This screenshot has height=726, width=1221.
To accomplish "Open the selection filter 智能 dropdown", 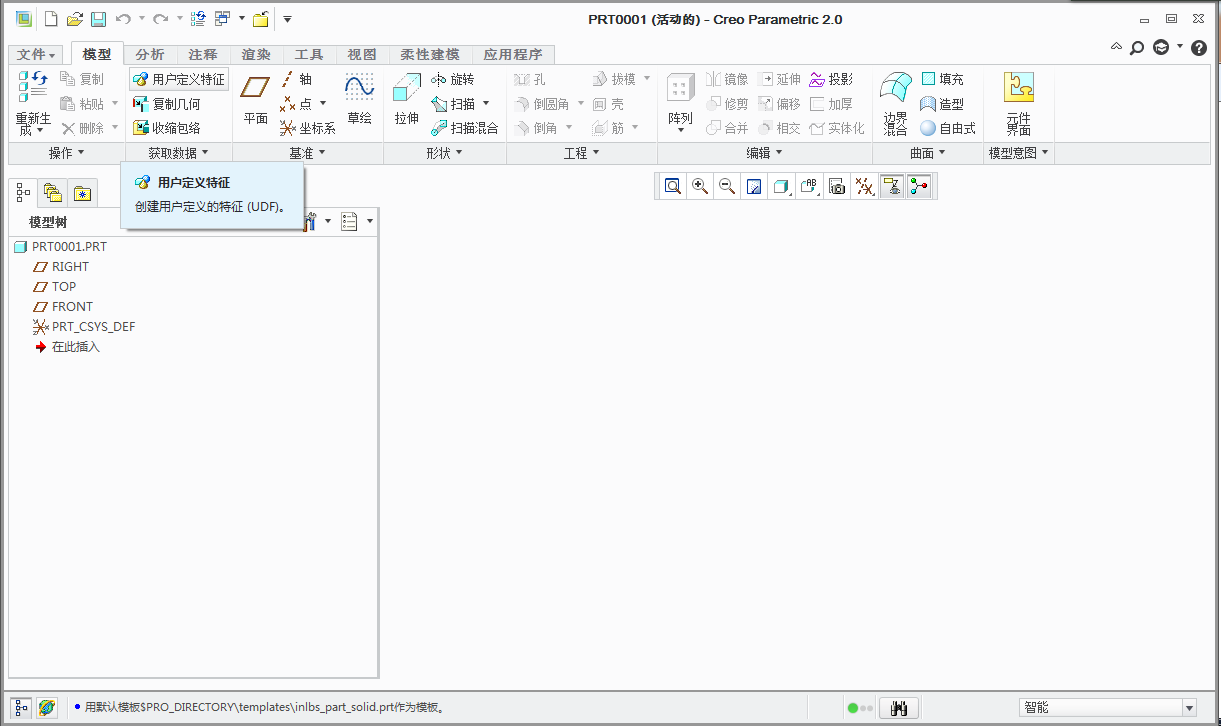I will 1107,707.
